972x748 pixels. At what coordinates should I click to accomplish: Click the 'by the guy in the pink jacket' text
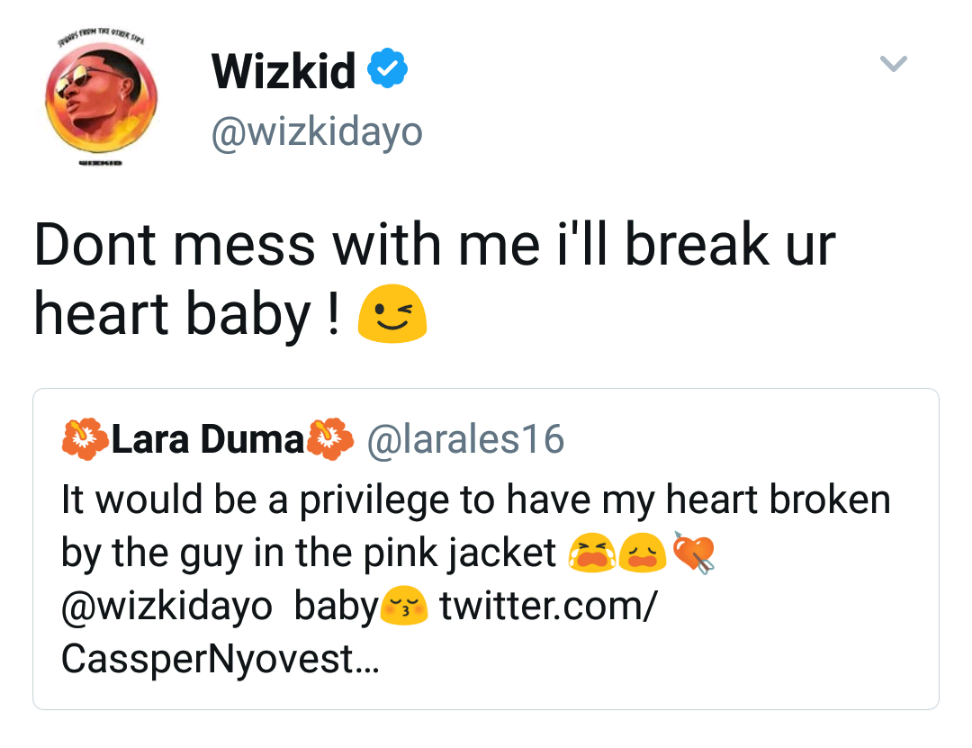309,553
